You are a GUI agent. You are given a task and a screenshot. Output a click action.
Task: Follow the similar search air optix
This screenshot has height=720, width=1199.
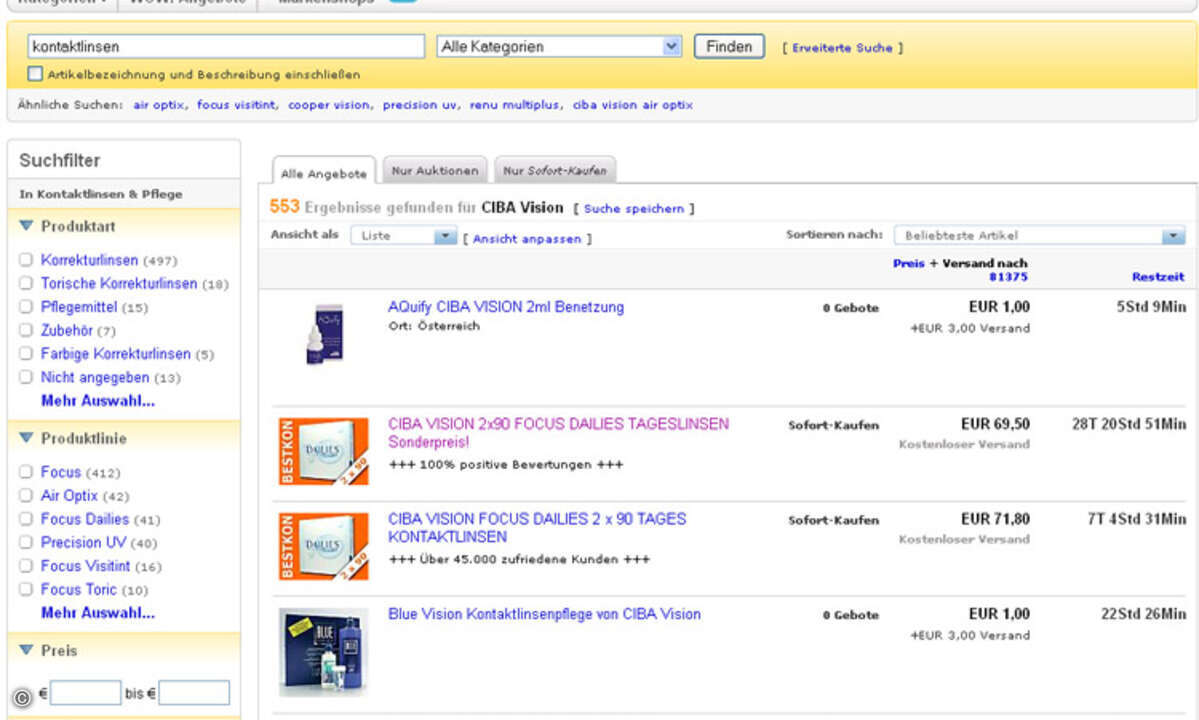(x=158, y=105)
